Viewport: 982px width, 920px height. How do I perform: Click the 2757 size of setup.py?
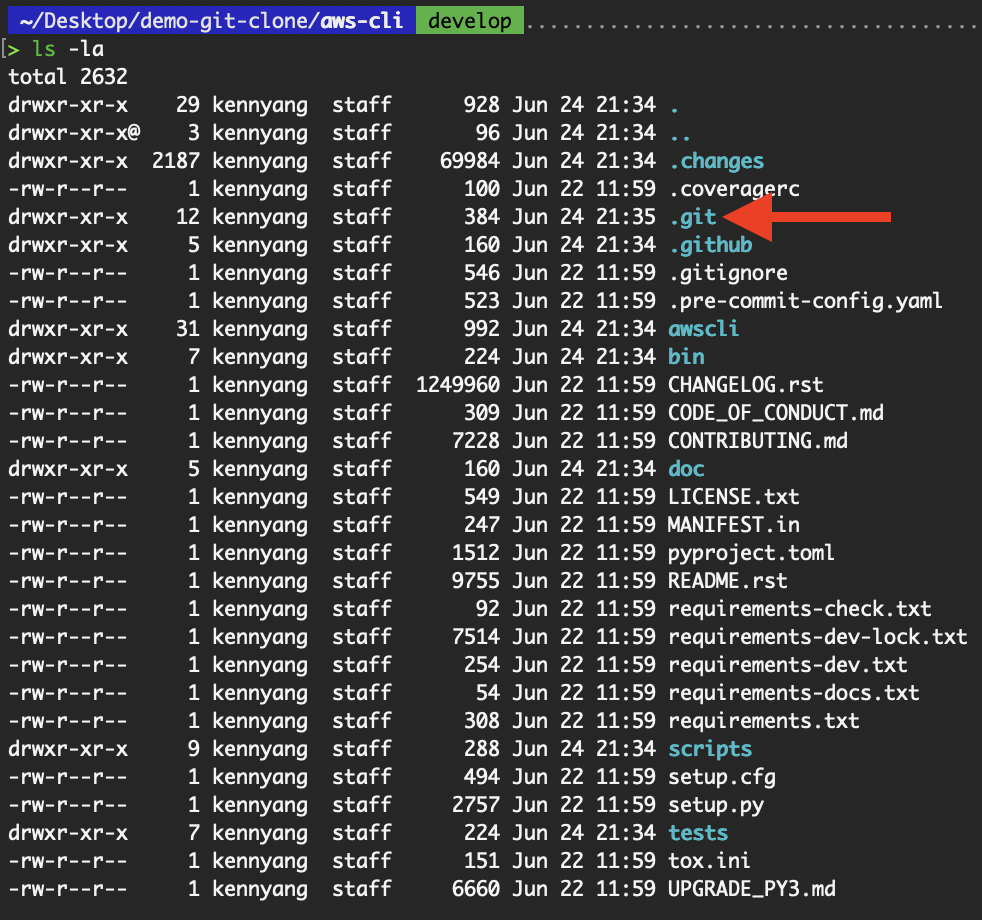point(476,805)
